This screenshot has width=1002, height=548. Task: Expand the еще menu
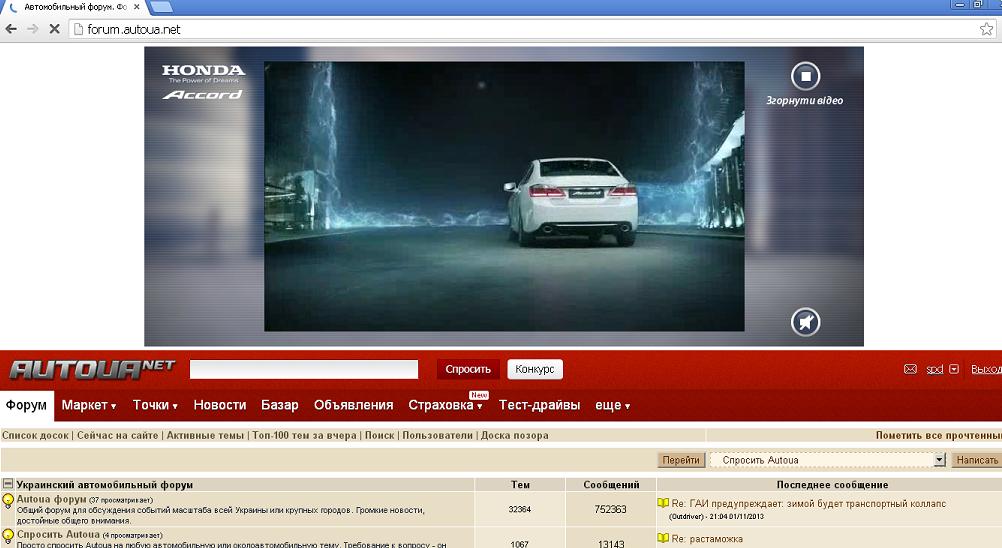(x=612, y=405)
